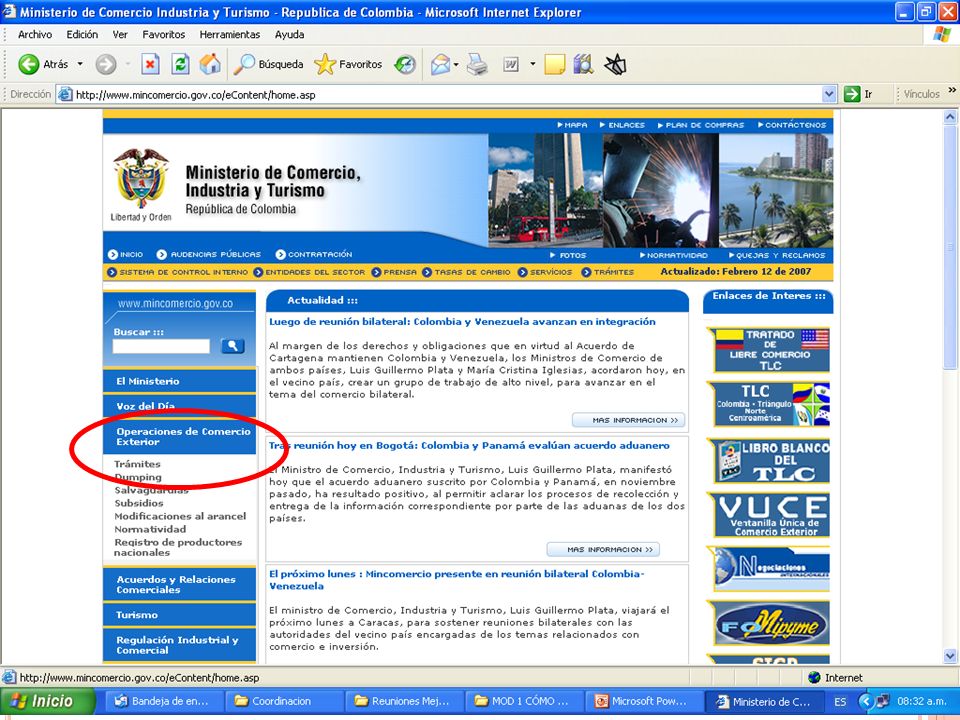Switch to Bandeja de entrada taskbar window
This screenshot has height=720, width=960.
click(163, 701)
